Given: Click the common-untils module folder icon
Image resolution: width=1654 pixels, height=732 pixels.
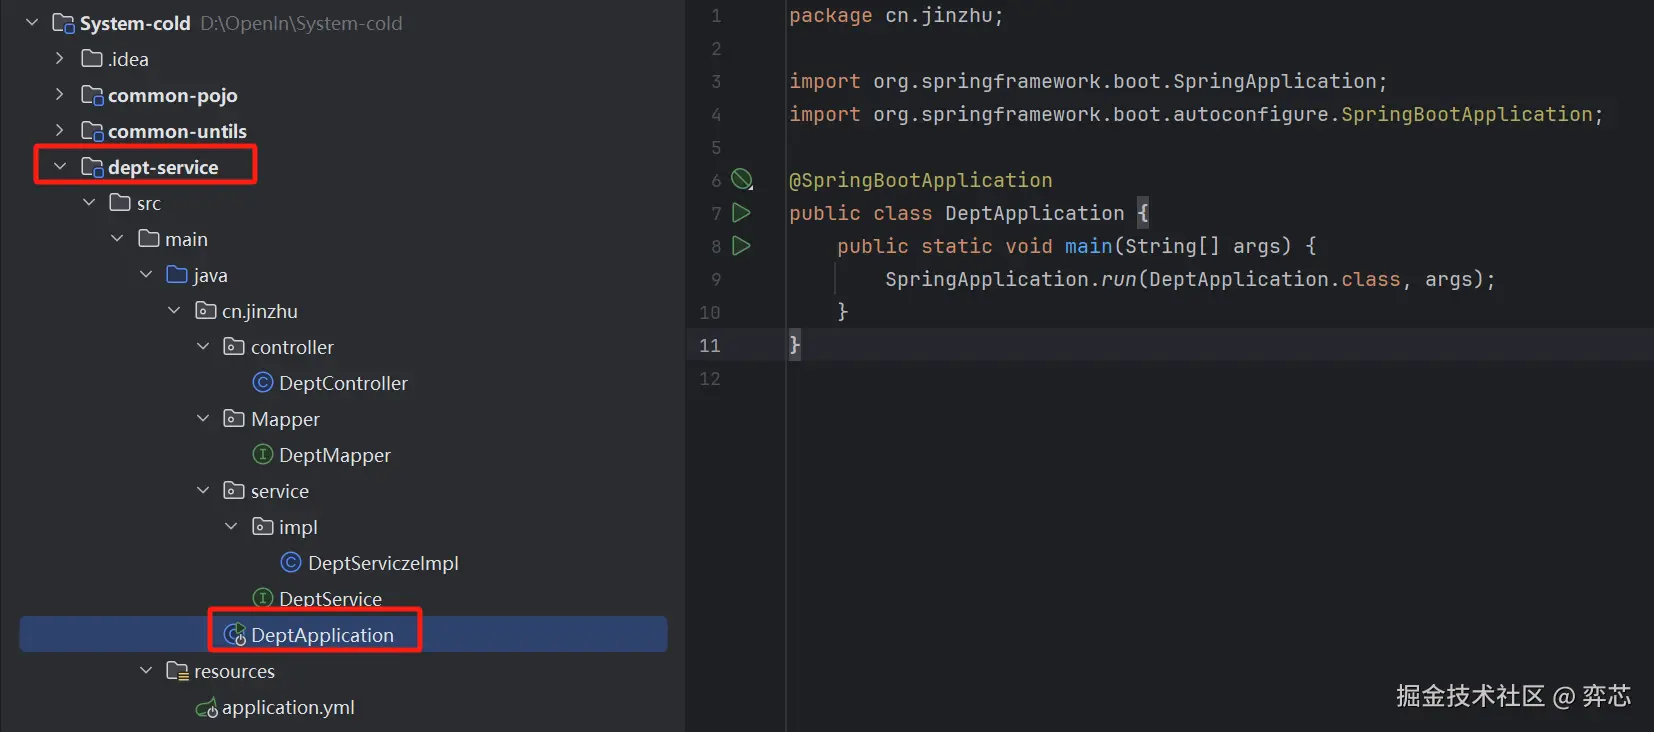Looking at the screenshot, I should (x=92, y=132).
